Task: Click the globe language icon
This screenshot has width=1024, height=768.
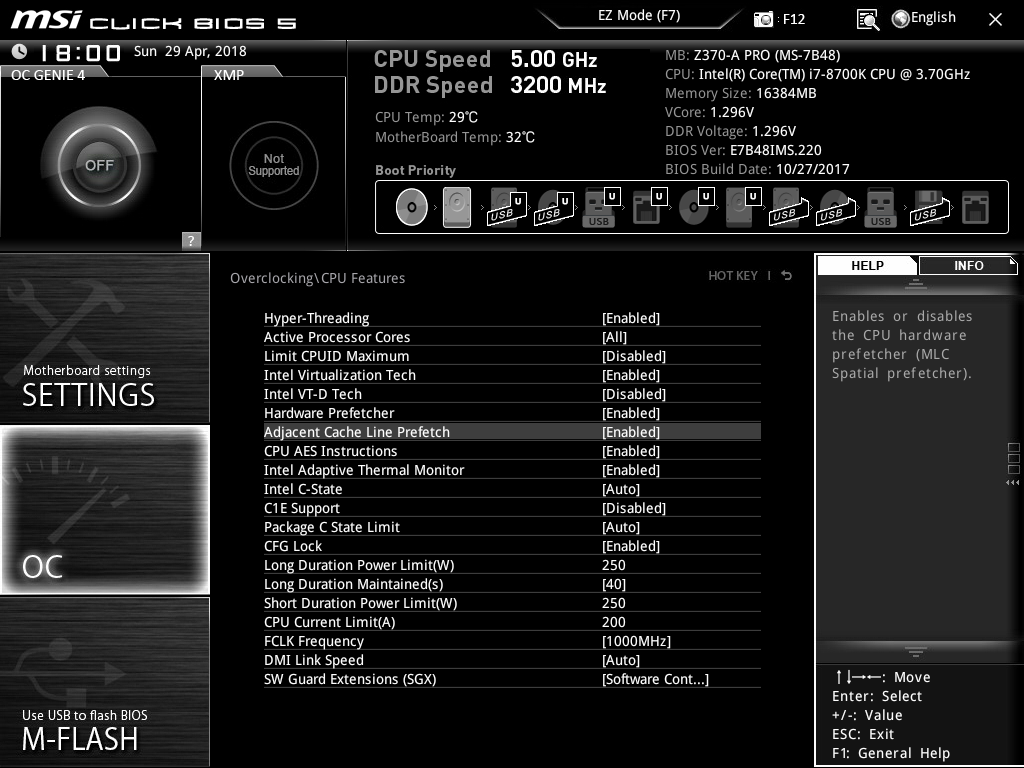Action: coord(901,19)
